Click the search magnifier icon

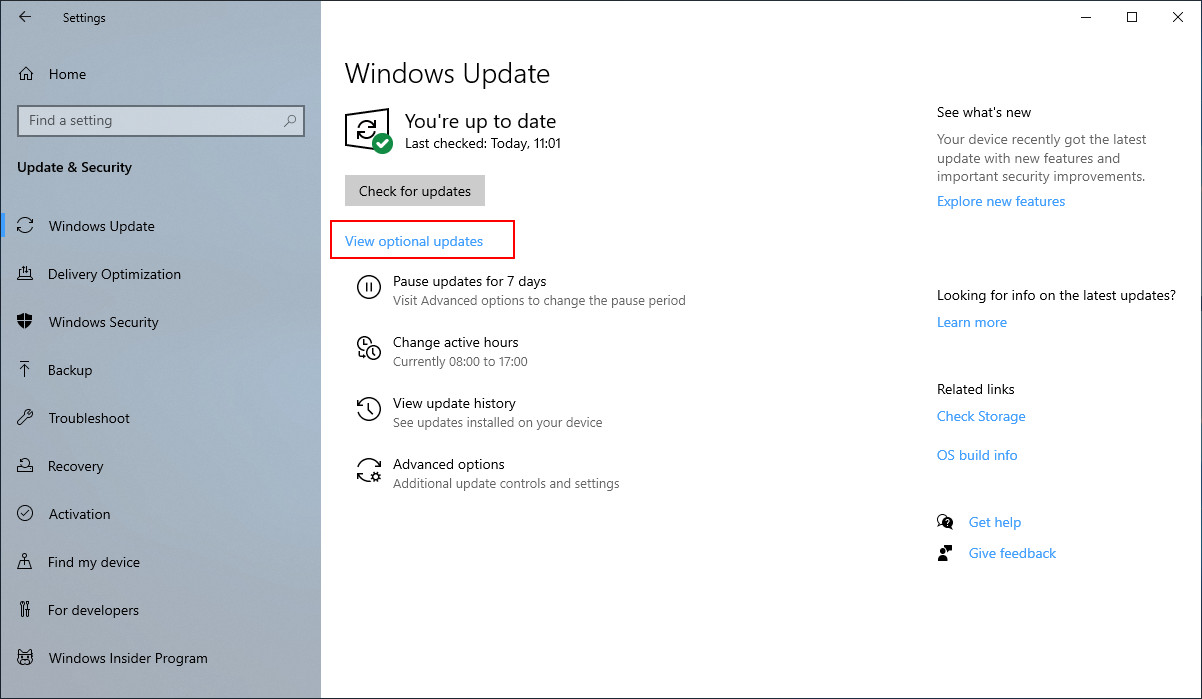(x=290, y=121)
